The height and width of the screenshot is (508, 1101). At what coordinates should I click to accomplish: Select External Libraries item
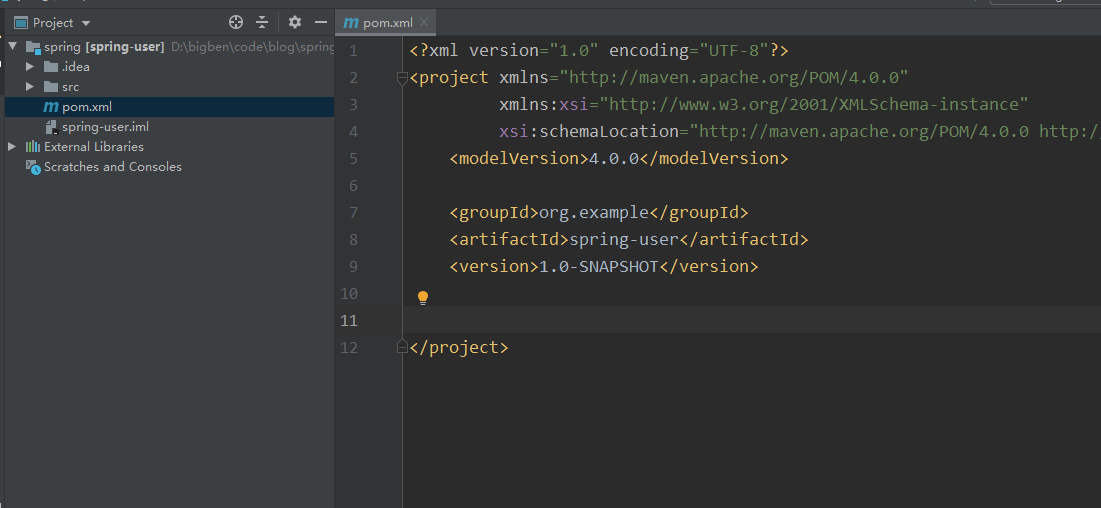click(x=93, y=147)
